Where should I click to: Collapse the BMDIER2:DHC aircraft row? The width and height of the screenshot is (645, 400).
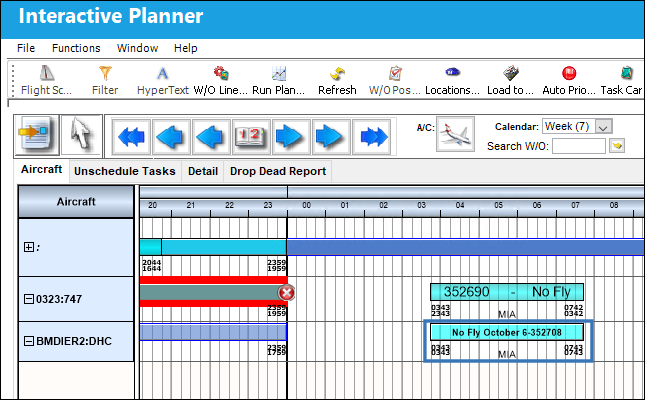(29, 341)
